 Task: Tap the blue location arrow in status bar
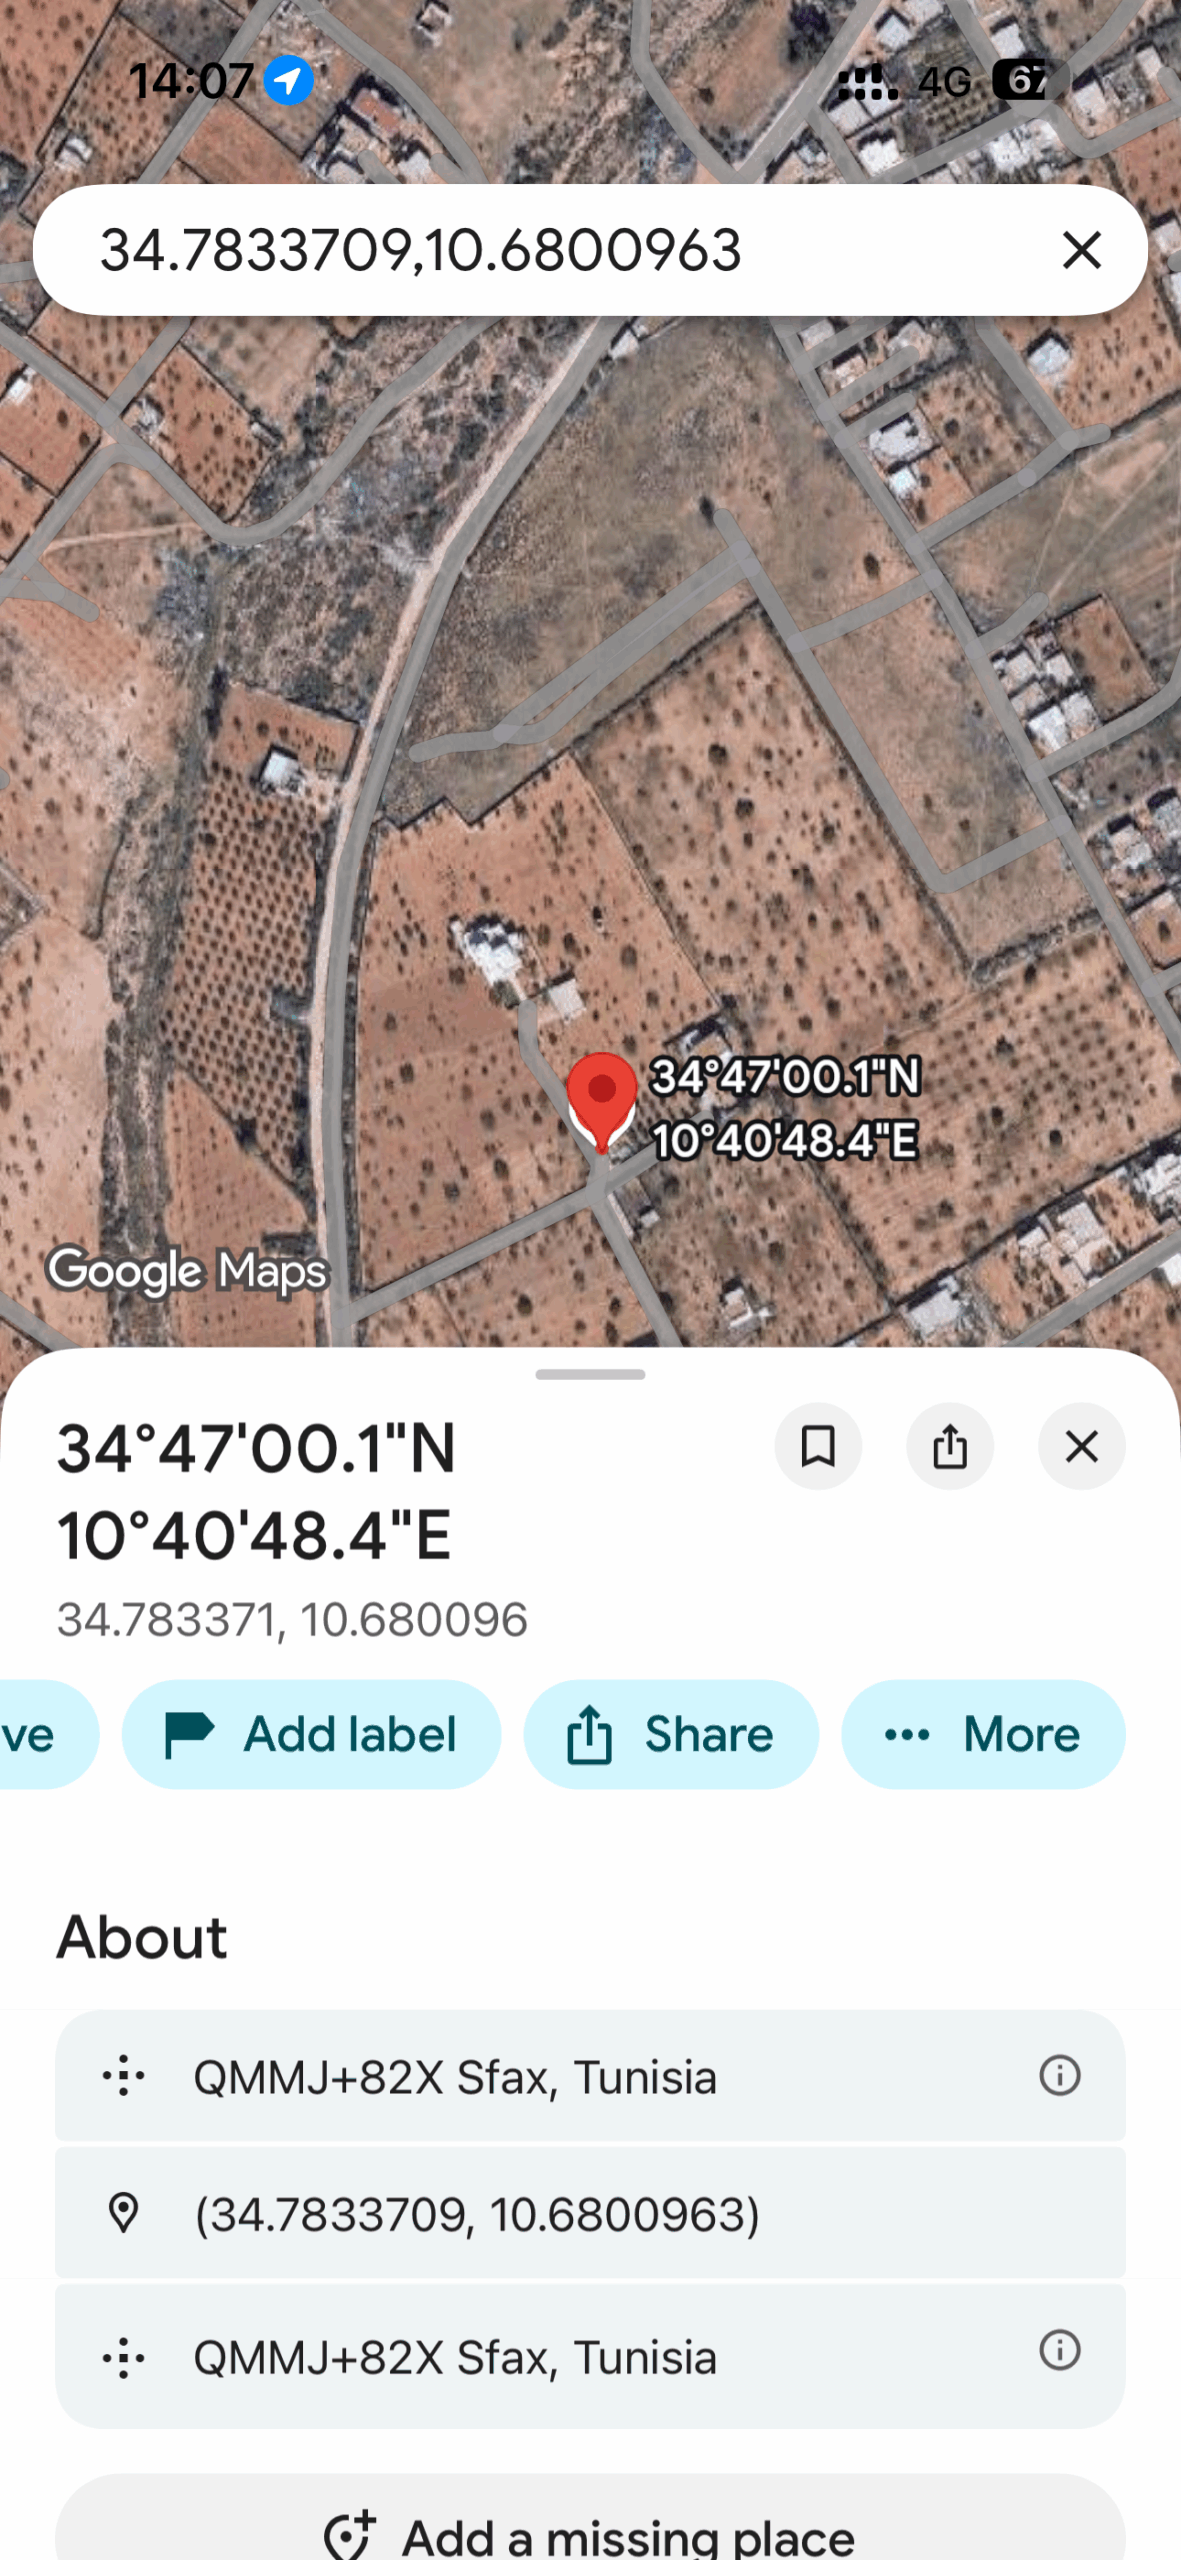tap(288, 80)
